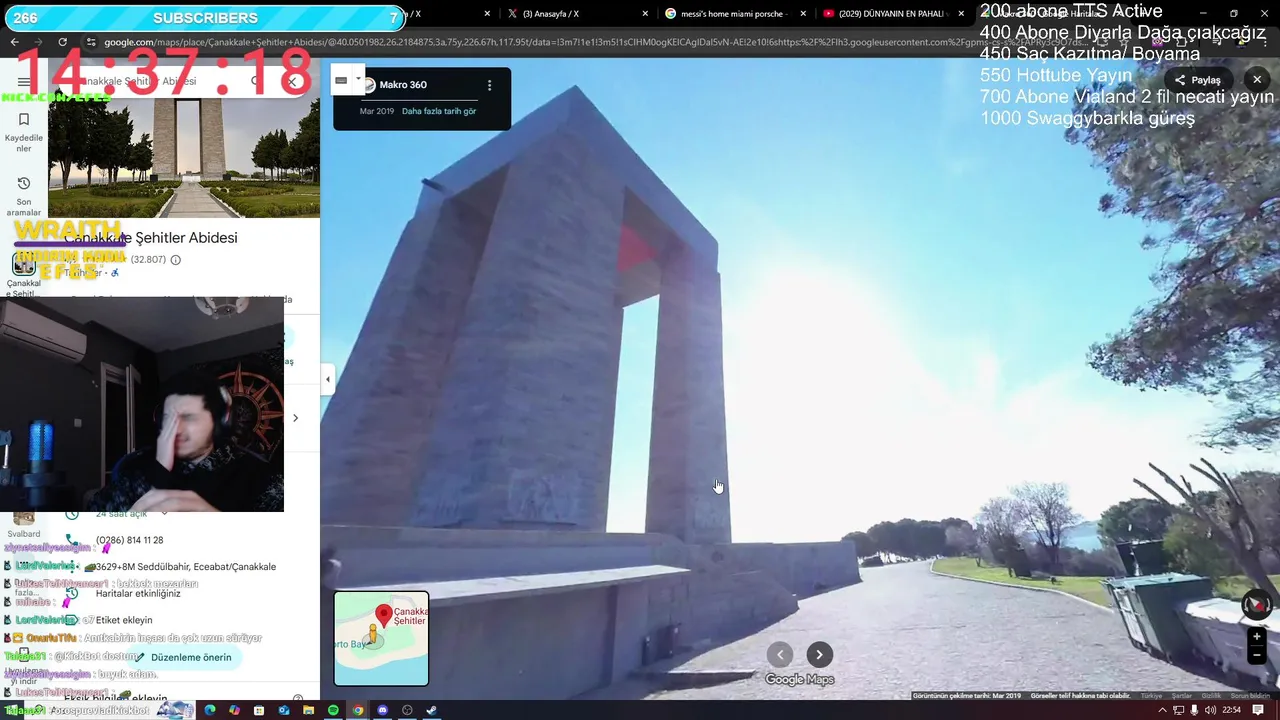This screenshot has height=720, width=1280.
Task: Click the Gizlilik privacy link
Action: coord(1211,696)
